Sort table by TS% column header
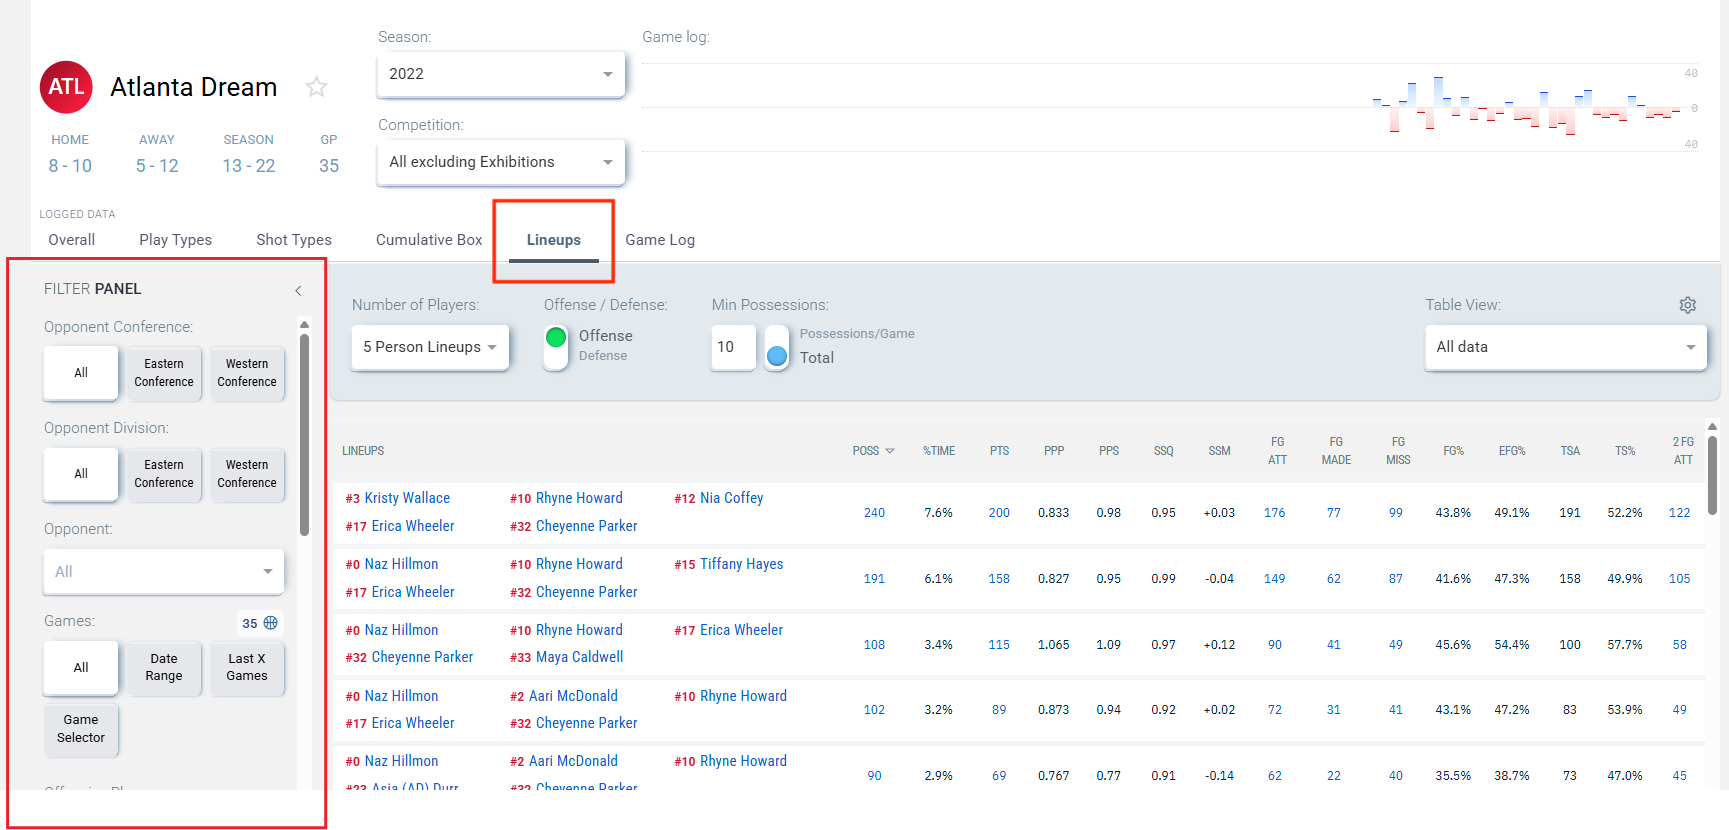1729x830 pixels. point(1625,451)
